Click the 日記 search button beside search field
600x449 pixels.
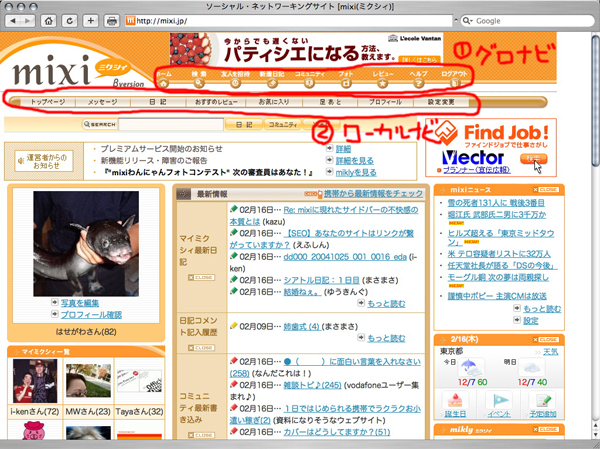[x=244, y=125]
